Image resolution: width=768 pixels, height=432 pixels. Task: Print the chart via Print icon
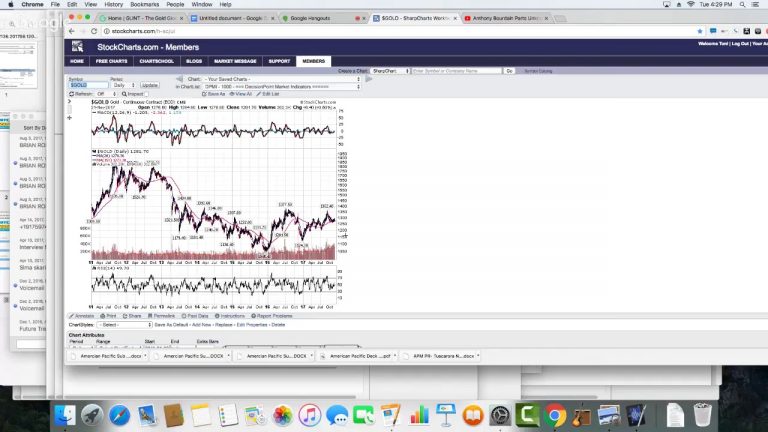point(108,316)
